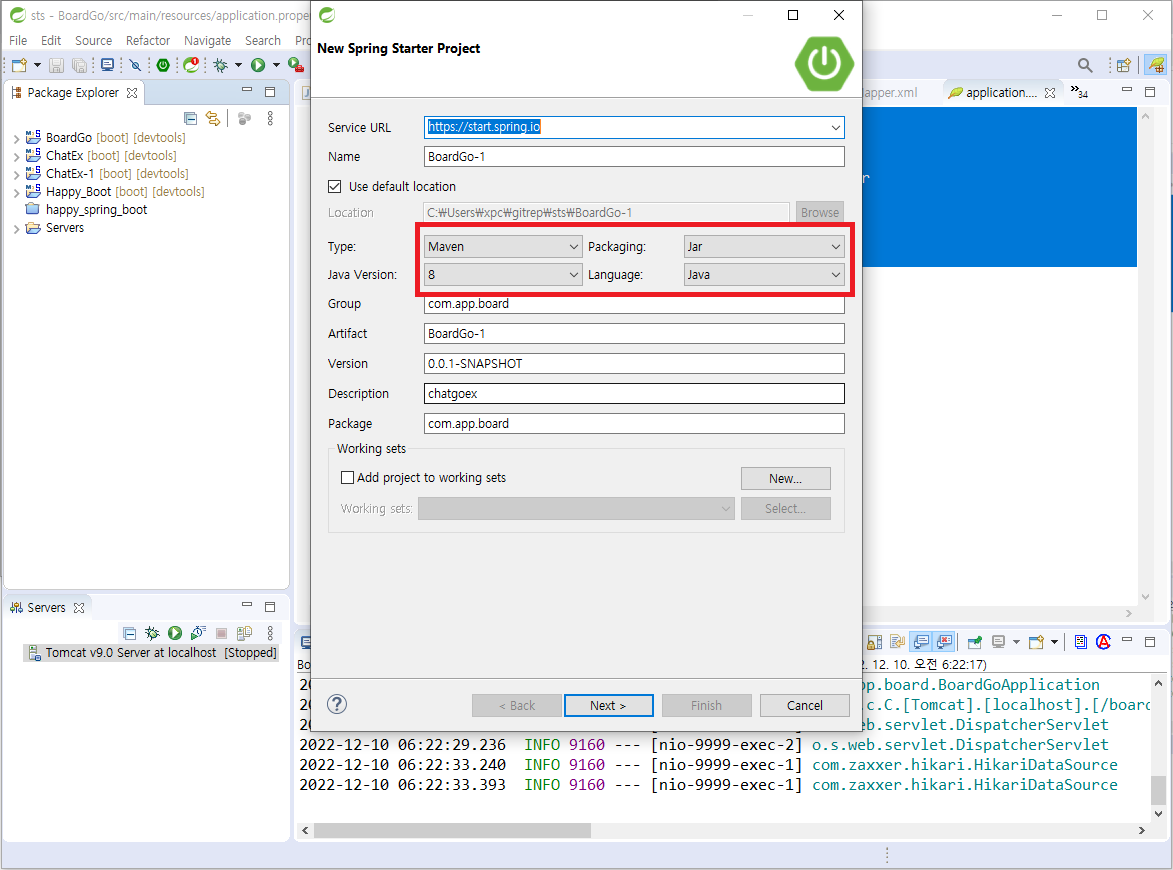Image resolution: width=1173 pixels, height=870 pixels.
Task: Close the application properties editor tab
Action: tap(1050, 93)
